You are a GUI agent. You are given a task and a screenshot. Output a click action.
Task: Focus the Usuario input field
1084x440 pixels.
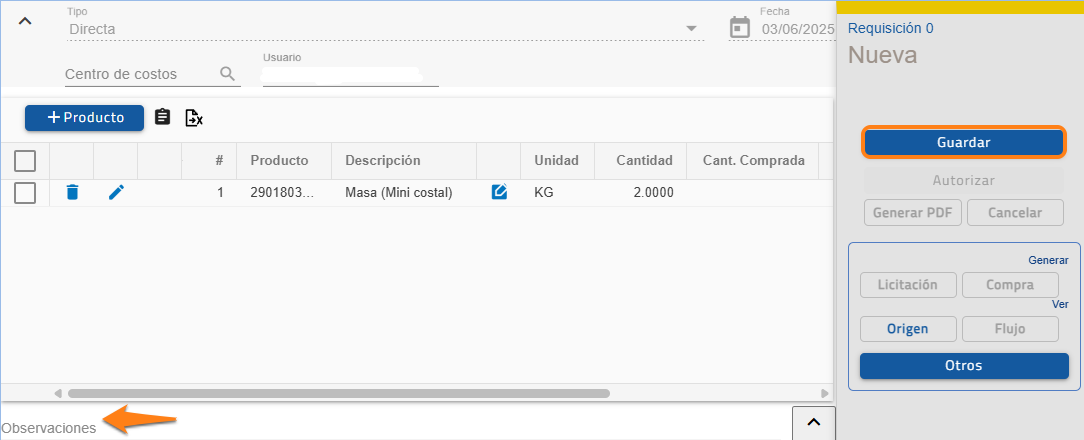pos(350,76)
